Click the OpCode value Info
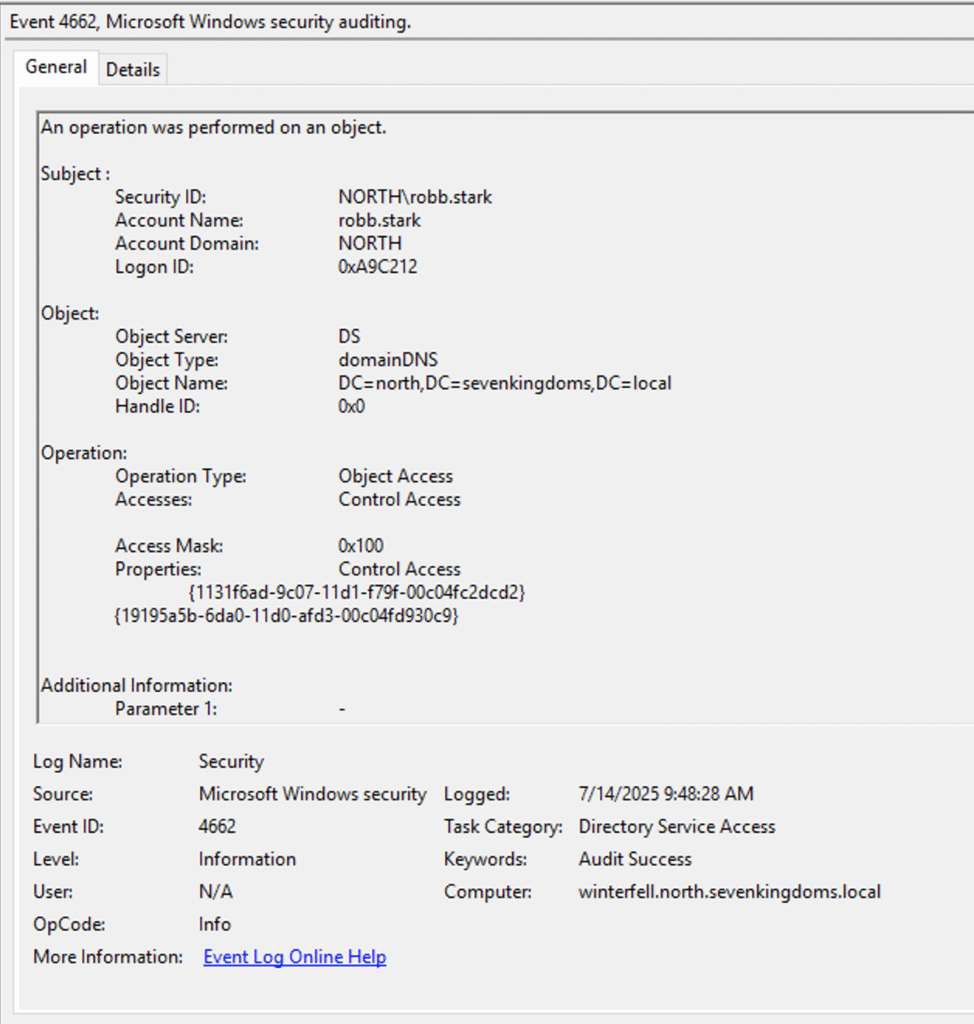The height and width of the screenshot is (1024, 974). (215, 924)
